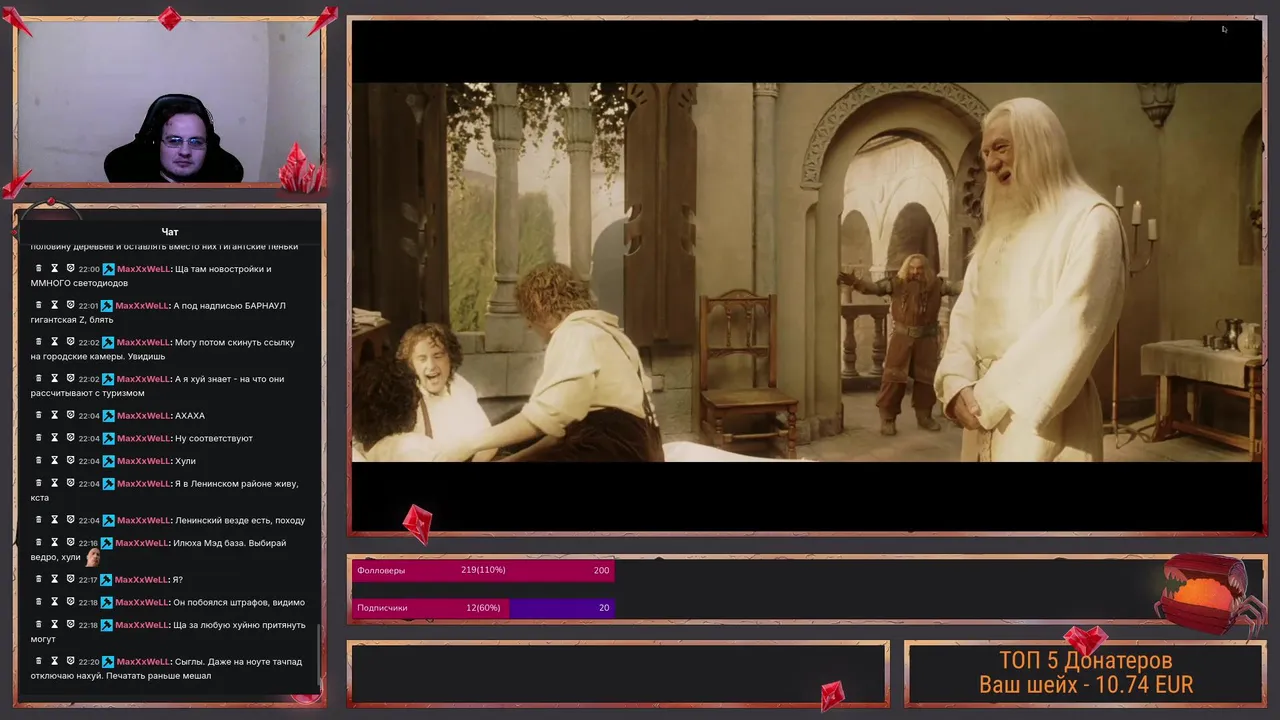The height and width of the screenshot is (720, 1280).
Task: Click the subscribers goal target '20'
Action: pyautogui.click(x=604, y=607)
